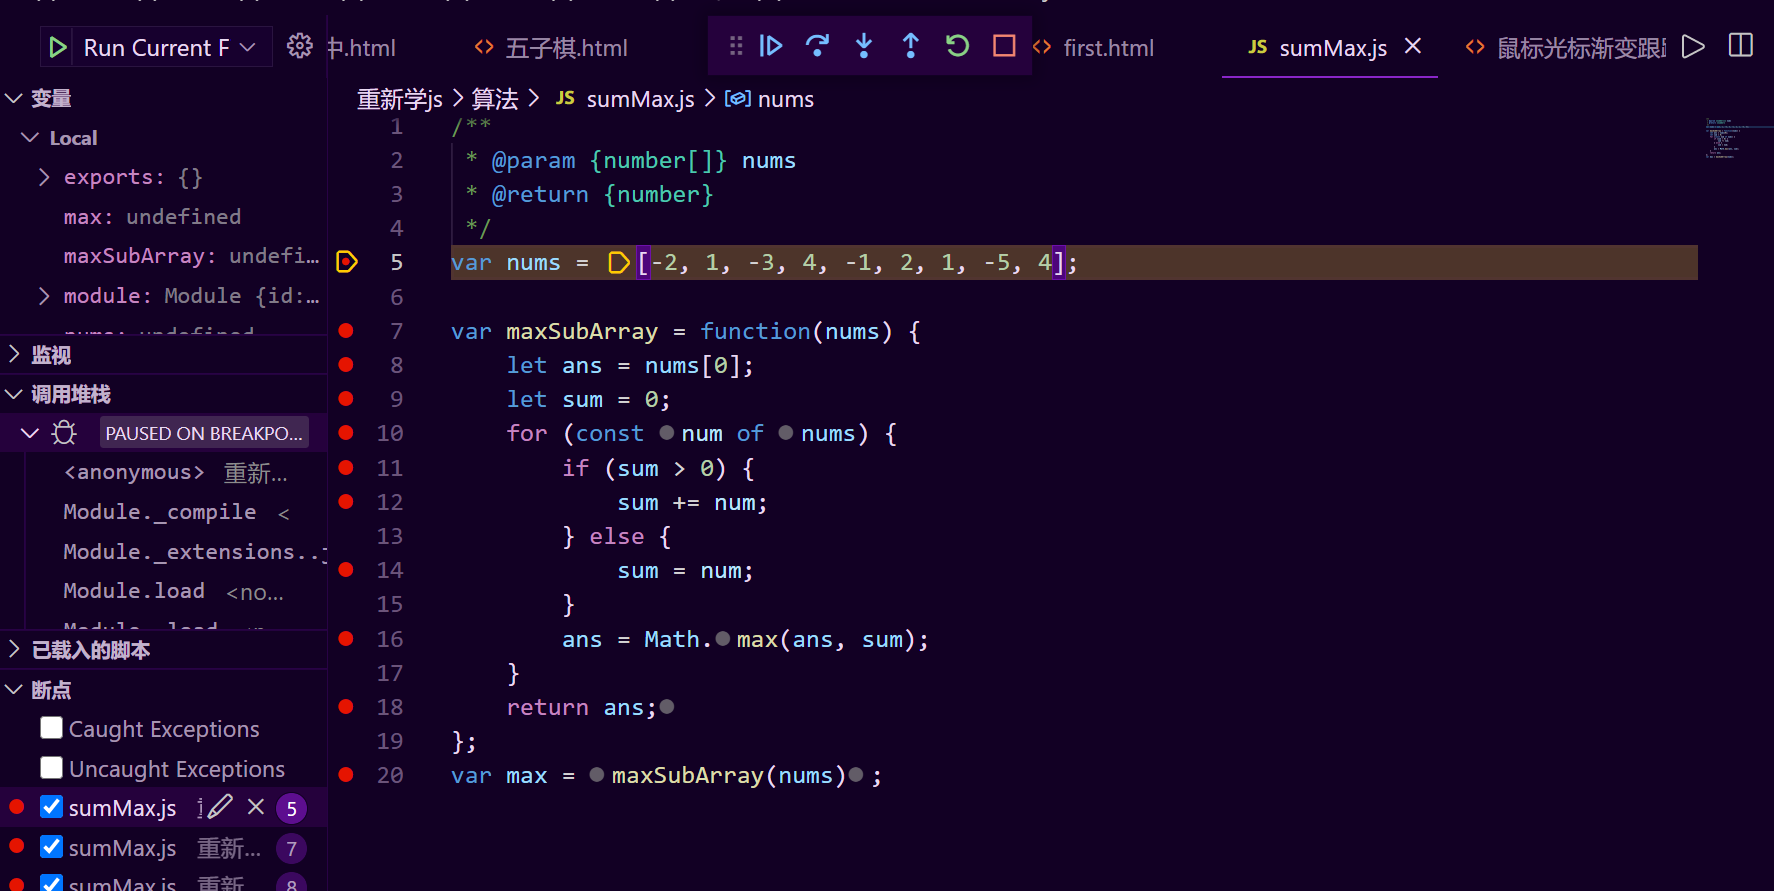Split the editor to the right
Screen dimensions: 1774x891
point(1741,46)
